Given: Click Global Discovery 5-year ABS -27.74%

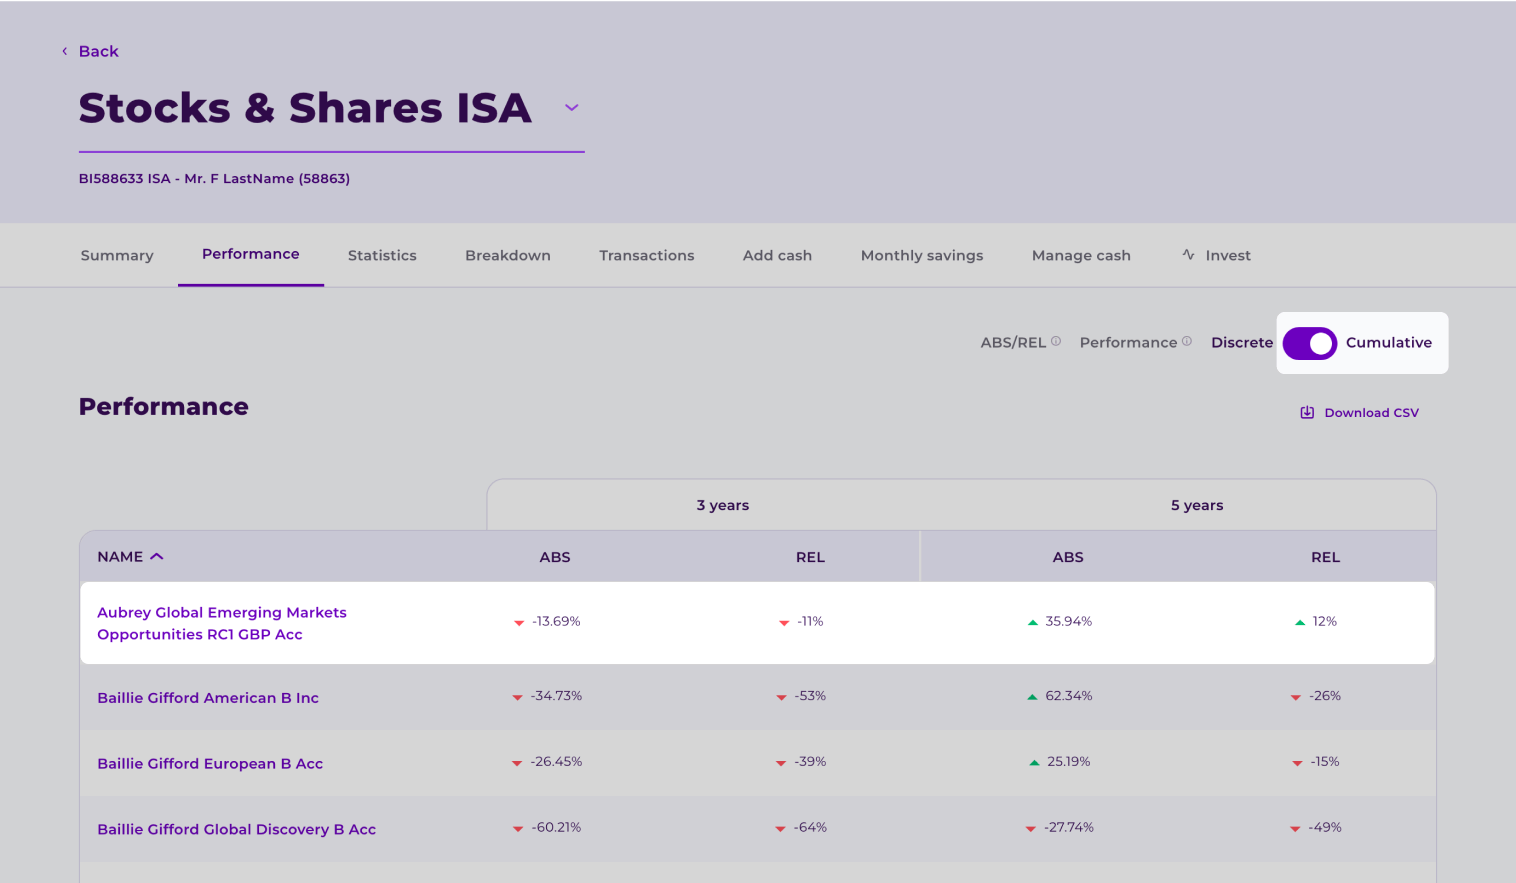Looking at the screenshot, I should point(1069,828).
